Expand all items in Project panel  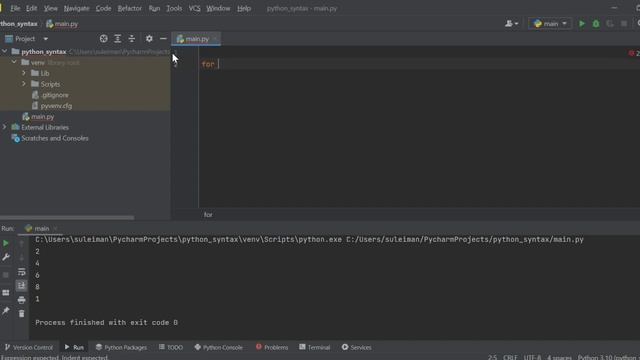[118, 39]
